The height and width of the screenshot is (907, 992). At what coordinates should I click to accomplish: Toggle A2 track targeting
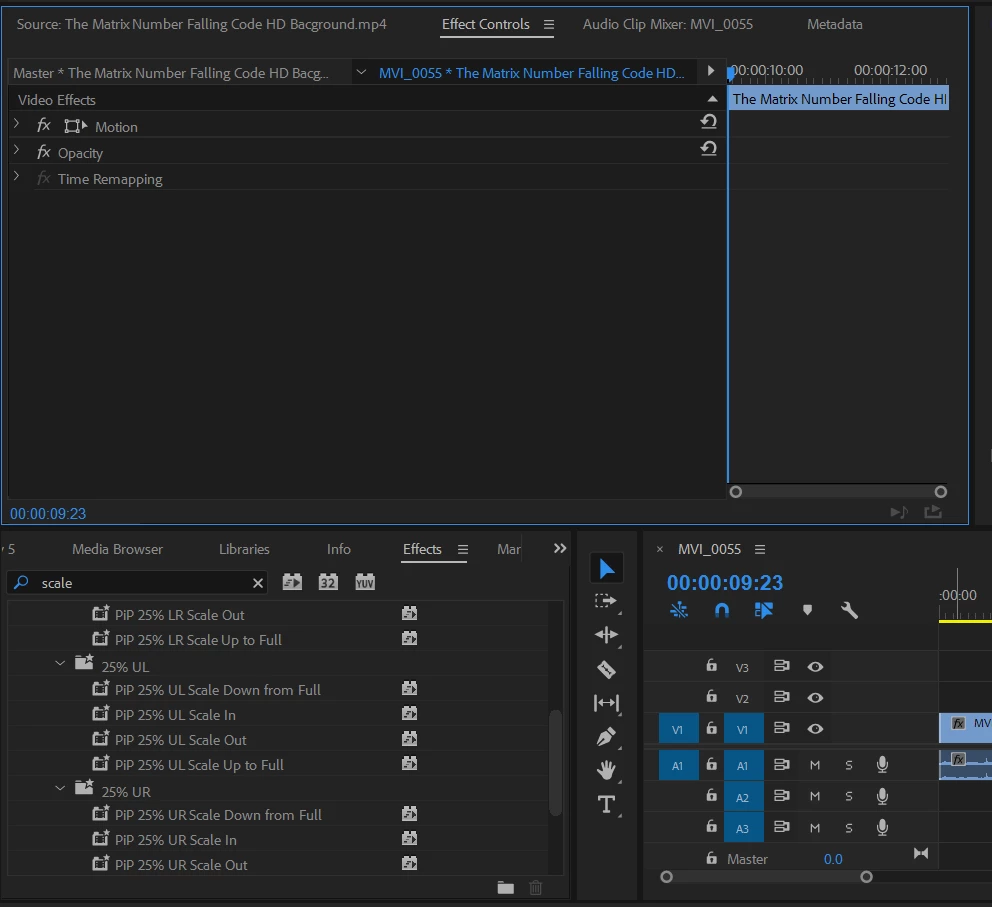click(743, 797)
